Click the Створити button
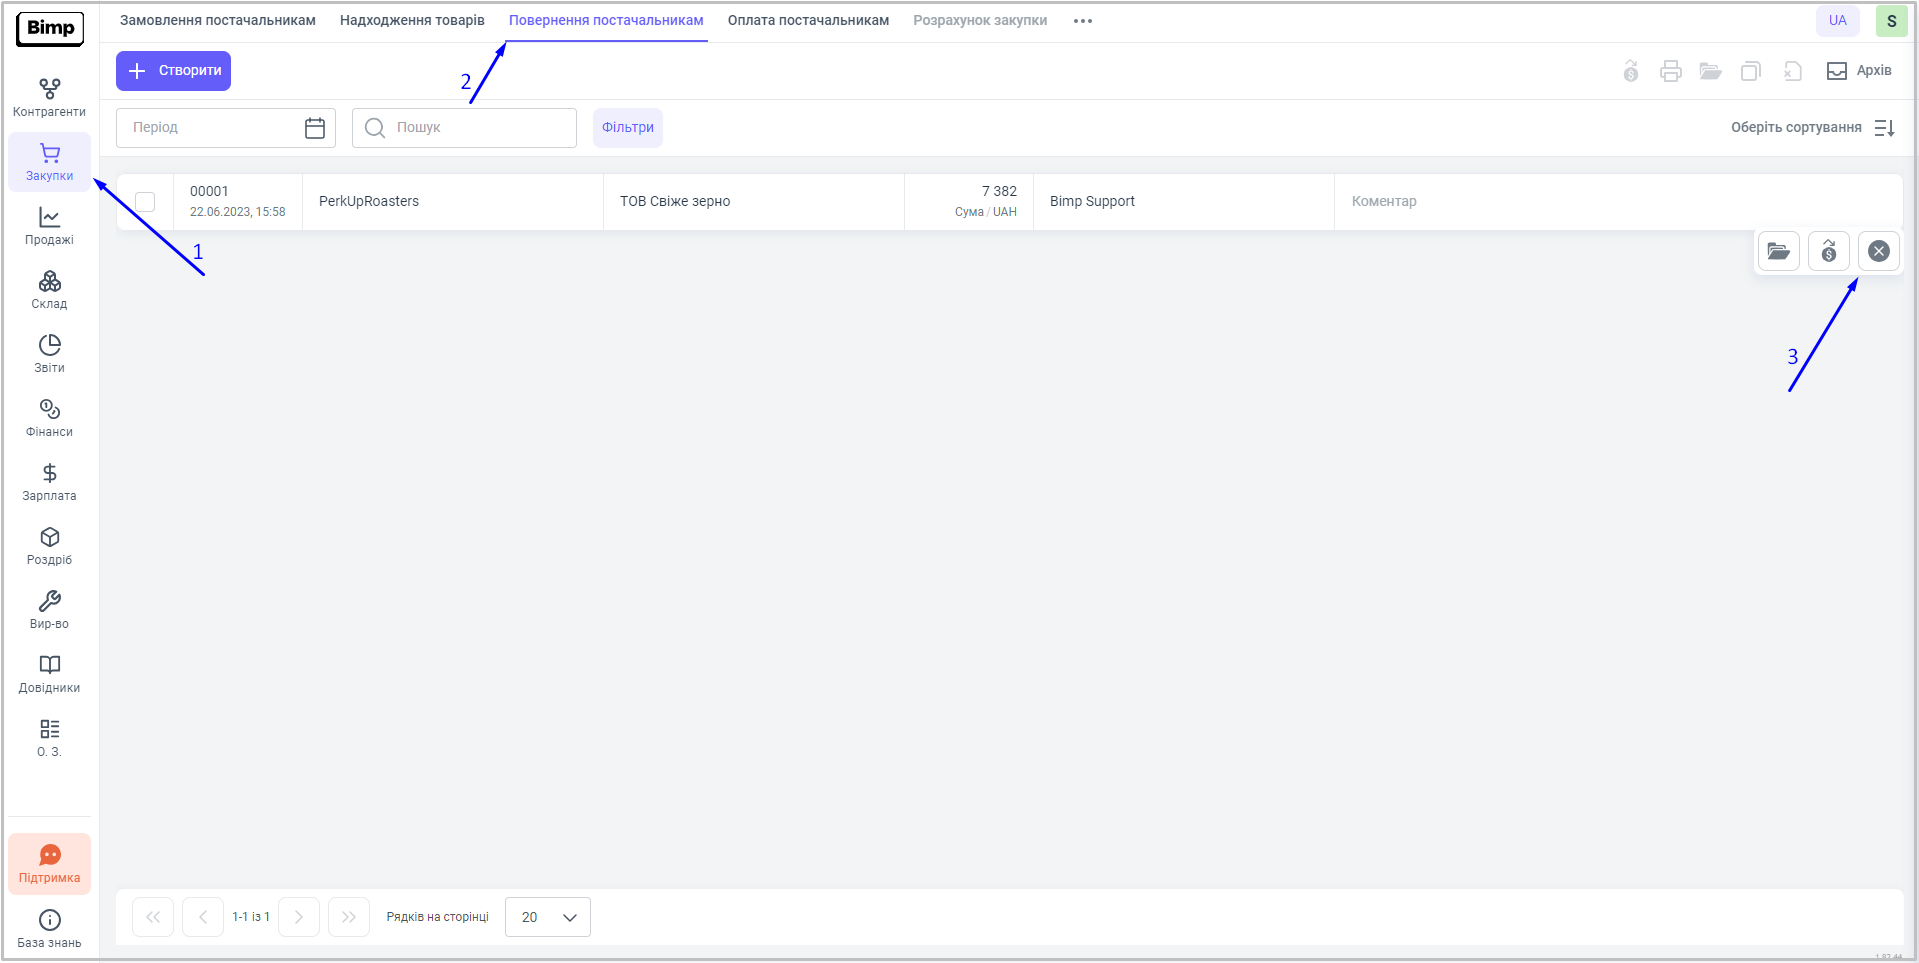The image size is (1919, 963). [173, 71]
